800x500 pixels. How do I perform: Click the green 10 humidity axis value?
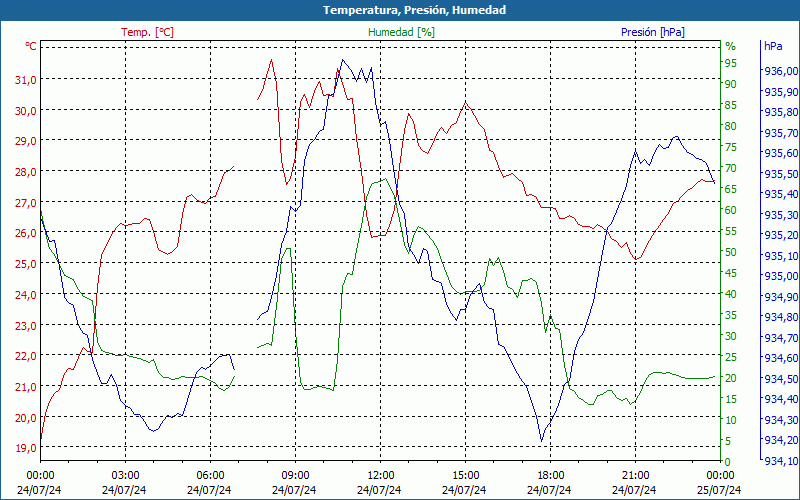pyautogui.click(x=731, y=420)
